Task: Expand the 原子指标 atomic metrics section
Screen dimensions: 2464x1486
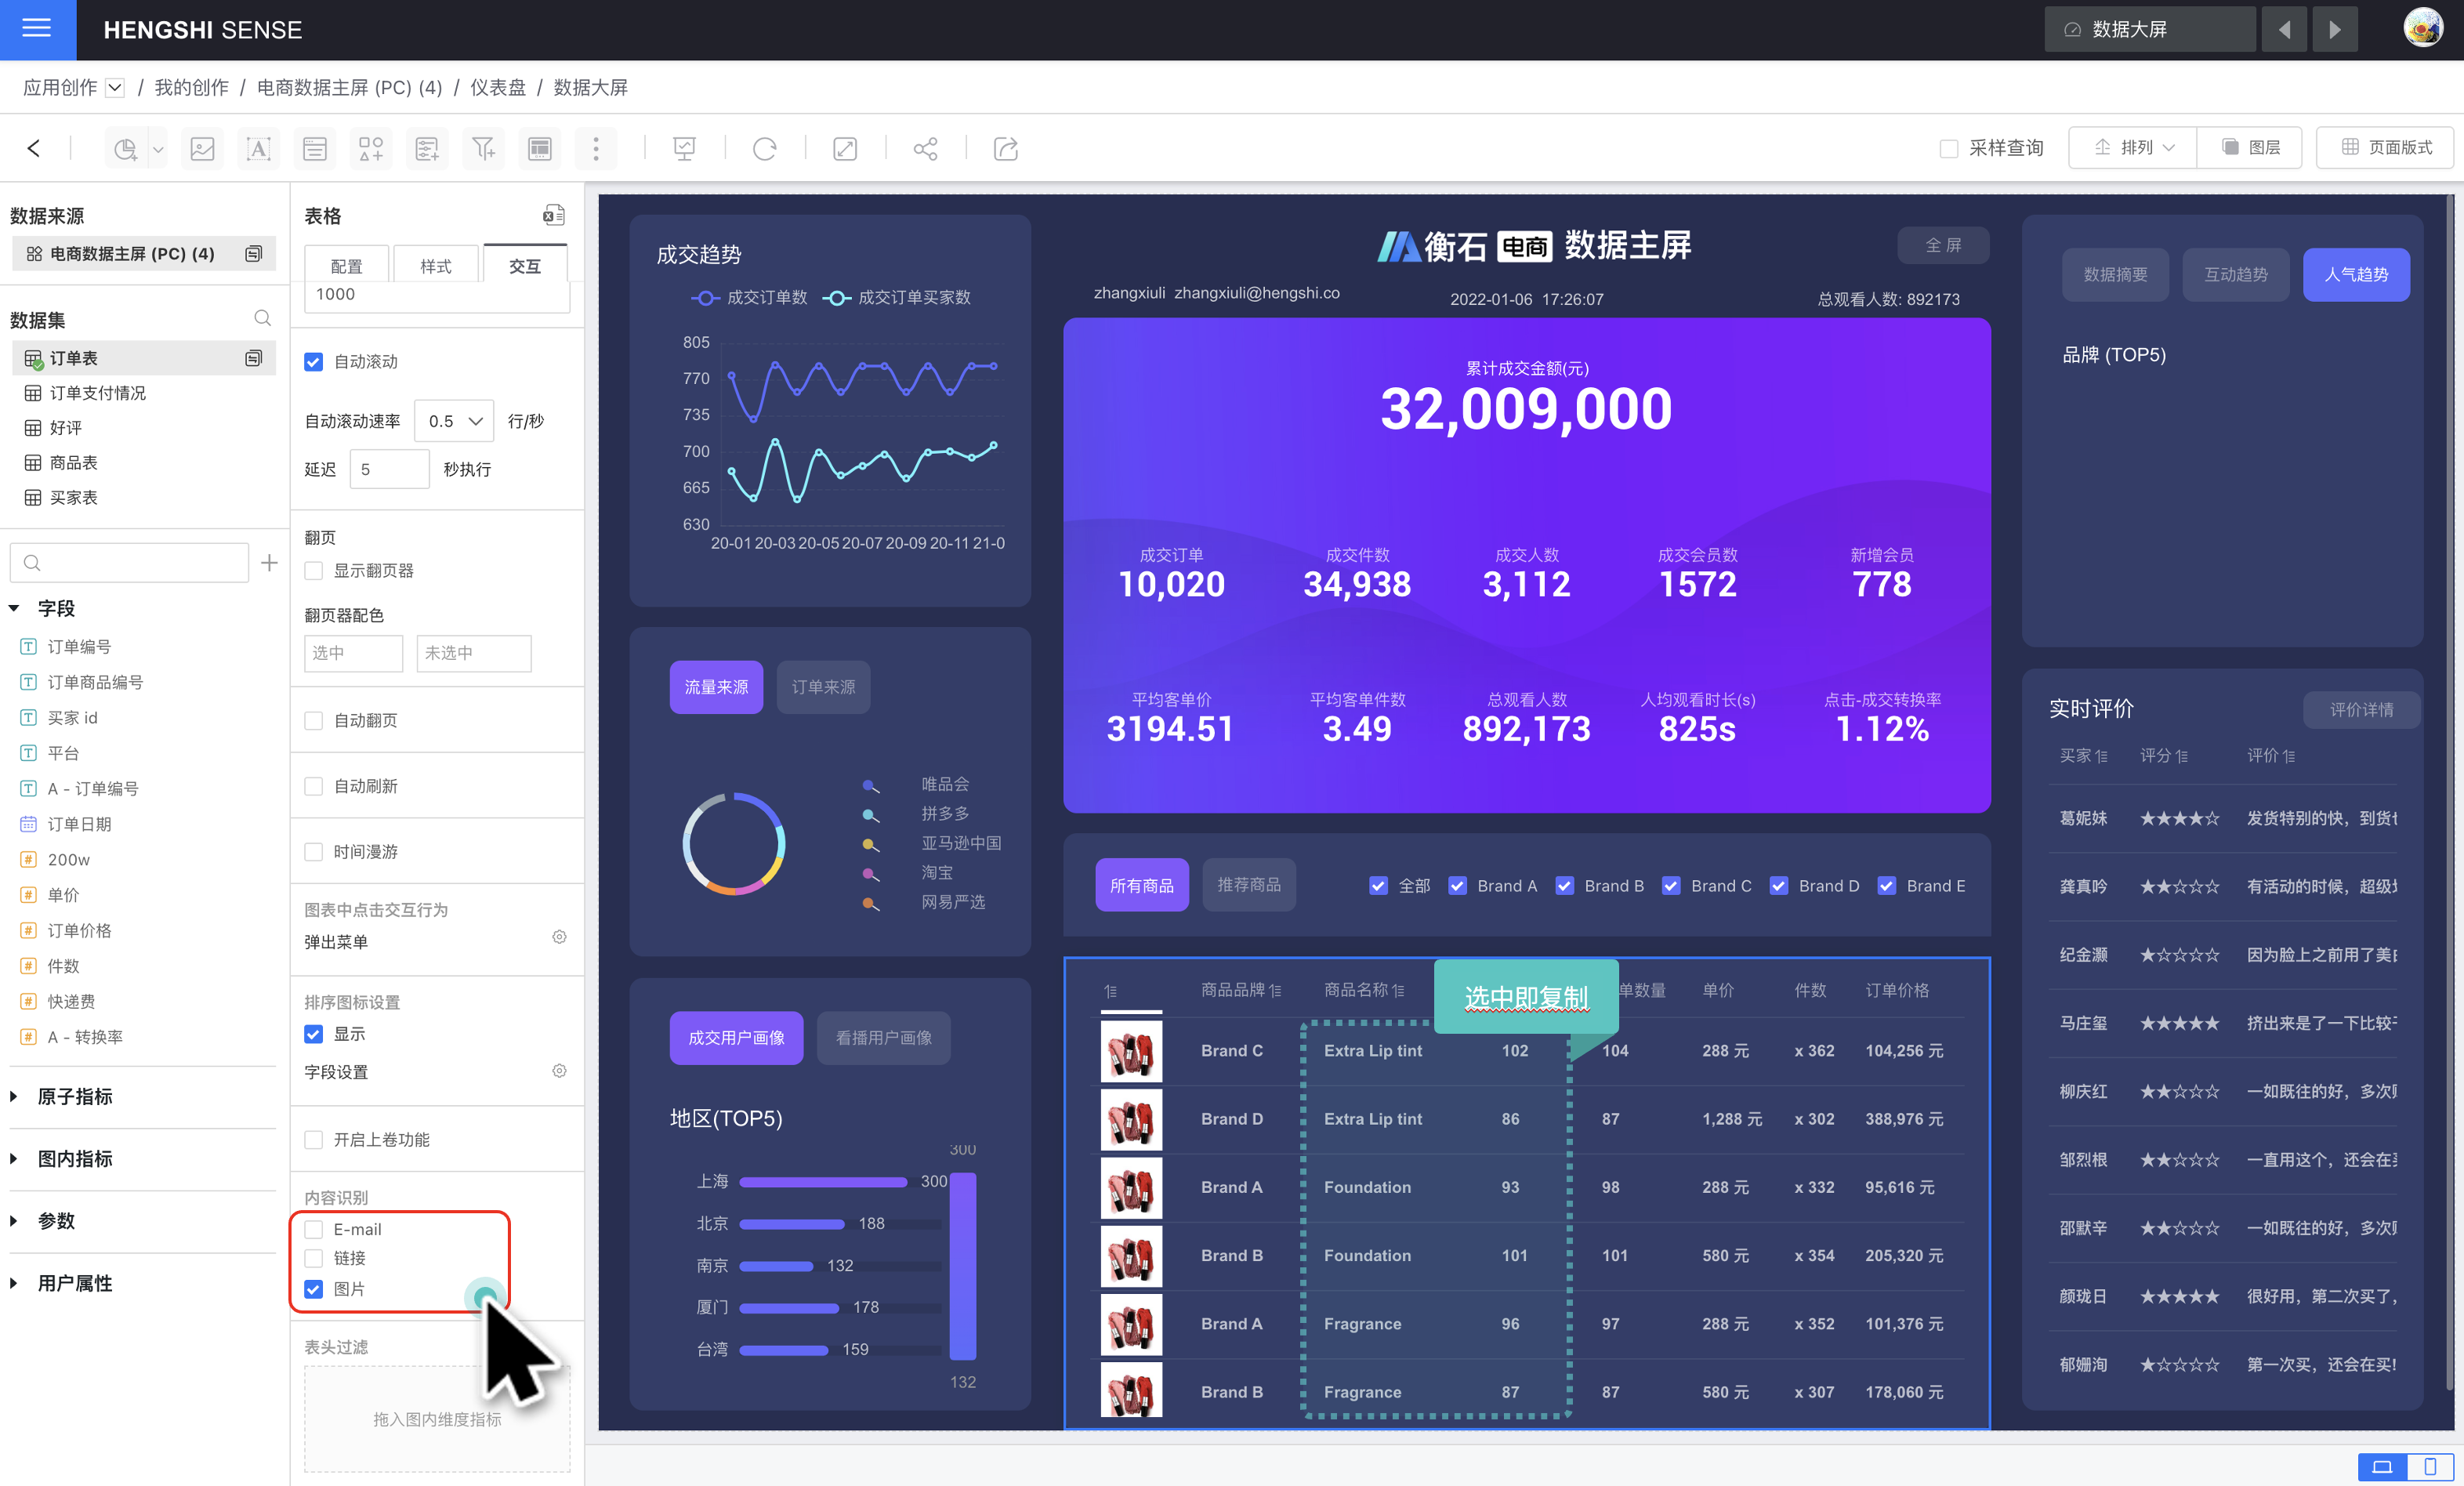Action: [16, 1097]
